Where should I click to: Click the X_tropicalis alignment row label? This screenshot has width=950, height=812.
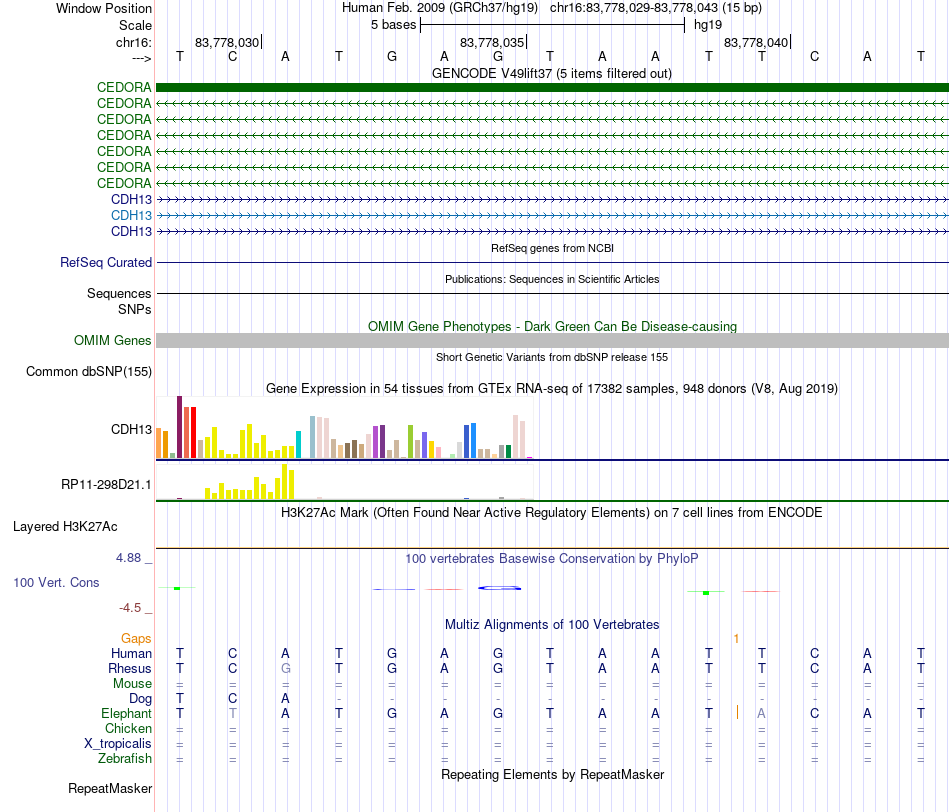118,744
